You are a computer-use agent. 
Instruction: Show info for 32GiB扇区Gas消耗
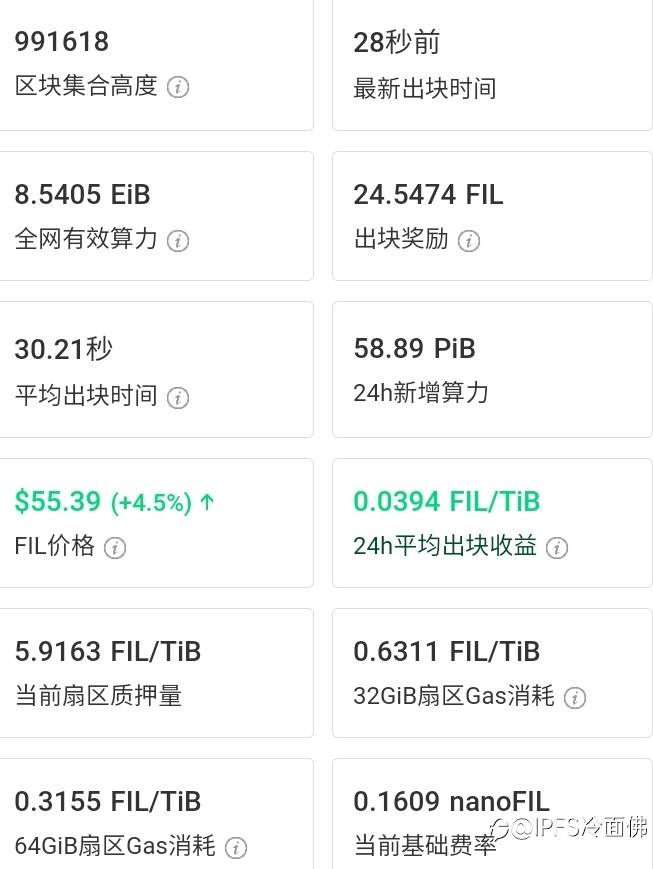574,697
